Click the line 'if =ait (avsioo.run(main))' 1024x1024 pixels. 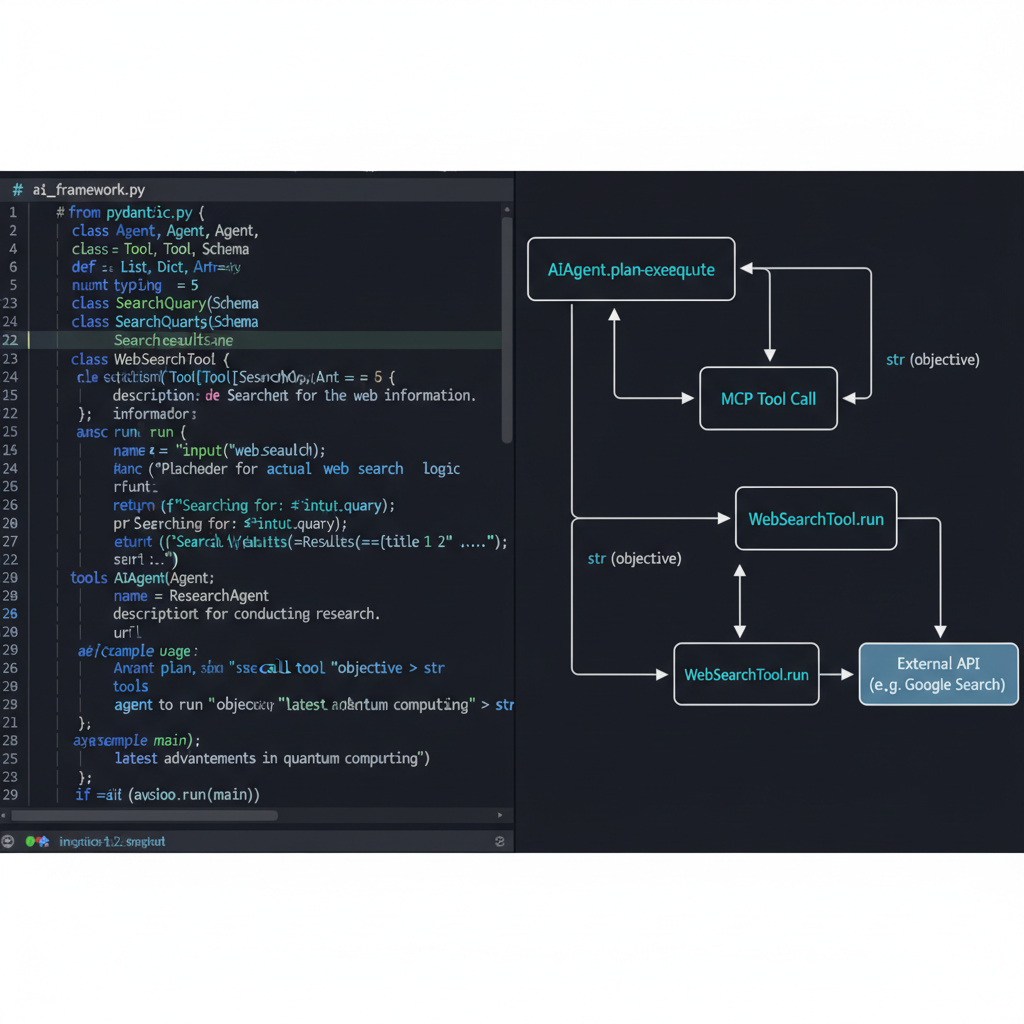coord(167,794)
